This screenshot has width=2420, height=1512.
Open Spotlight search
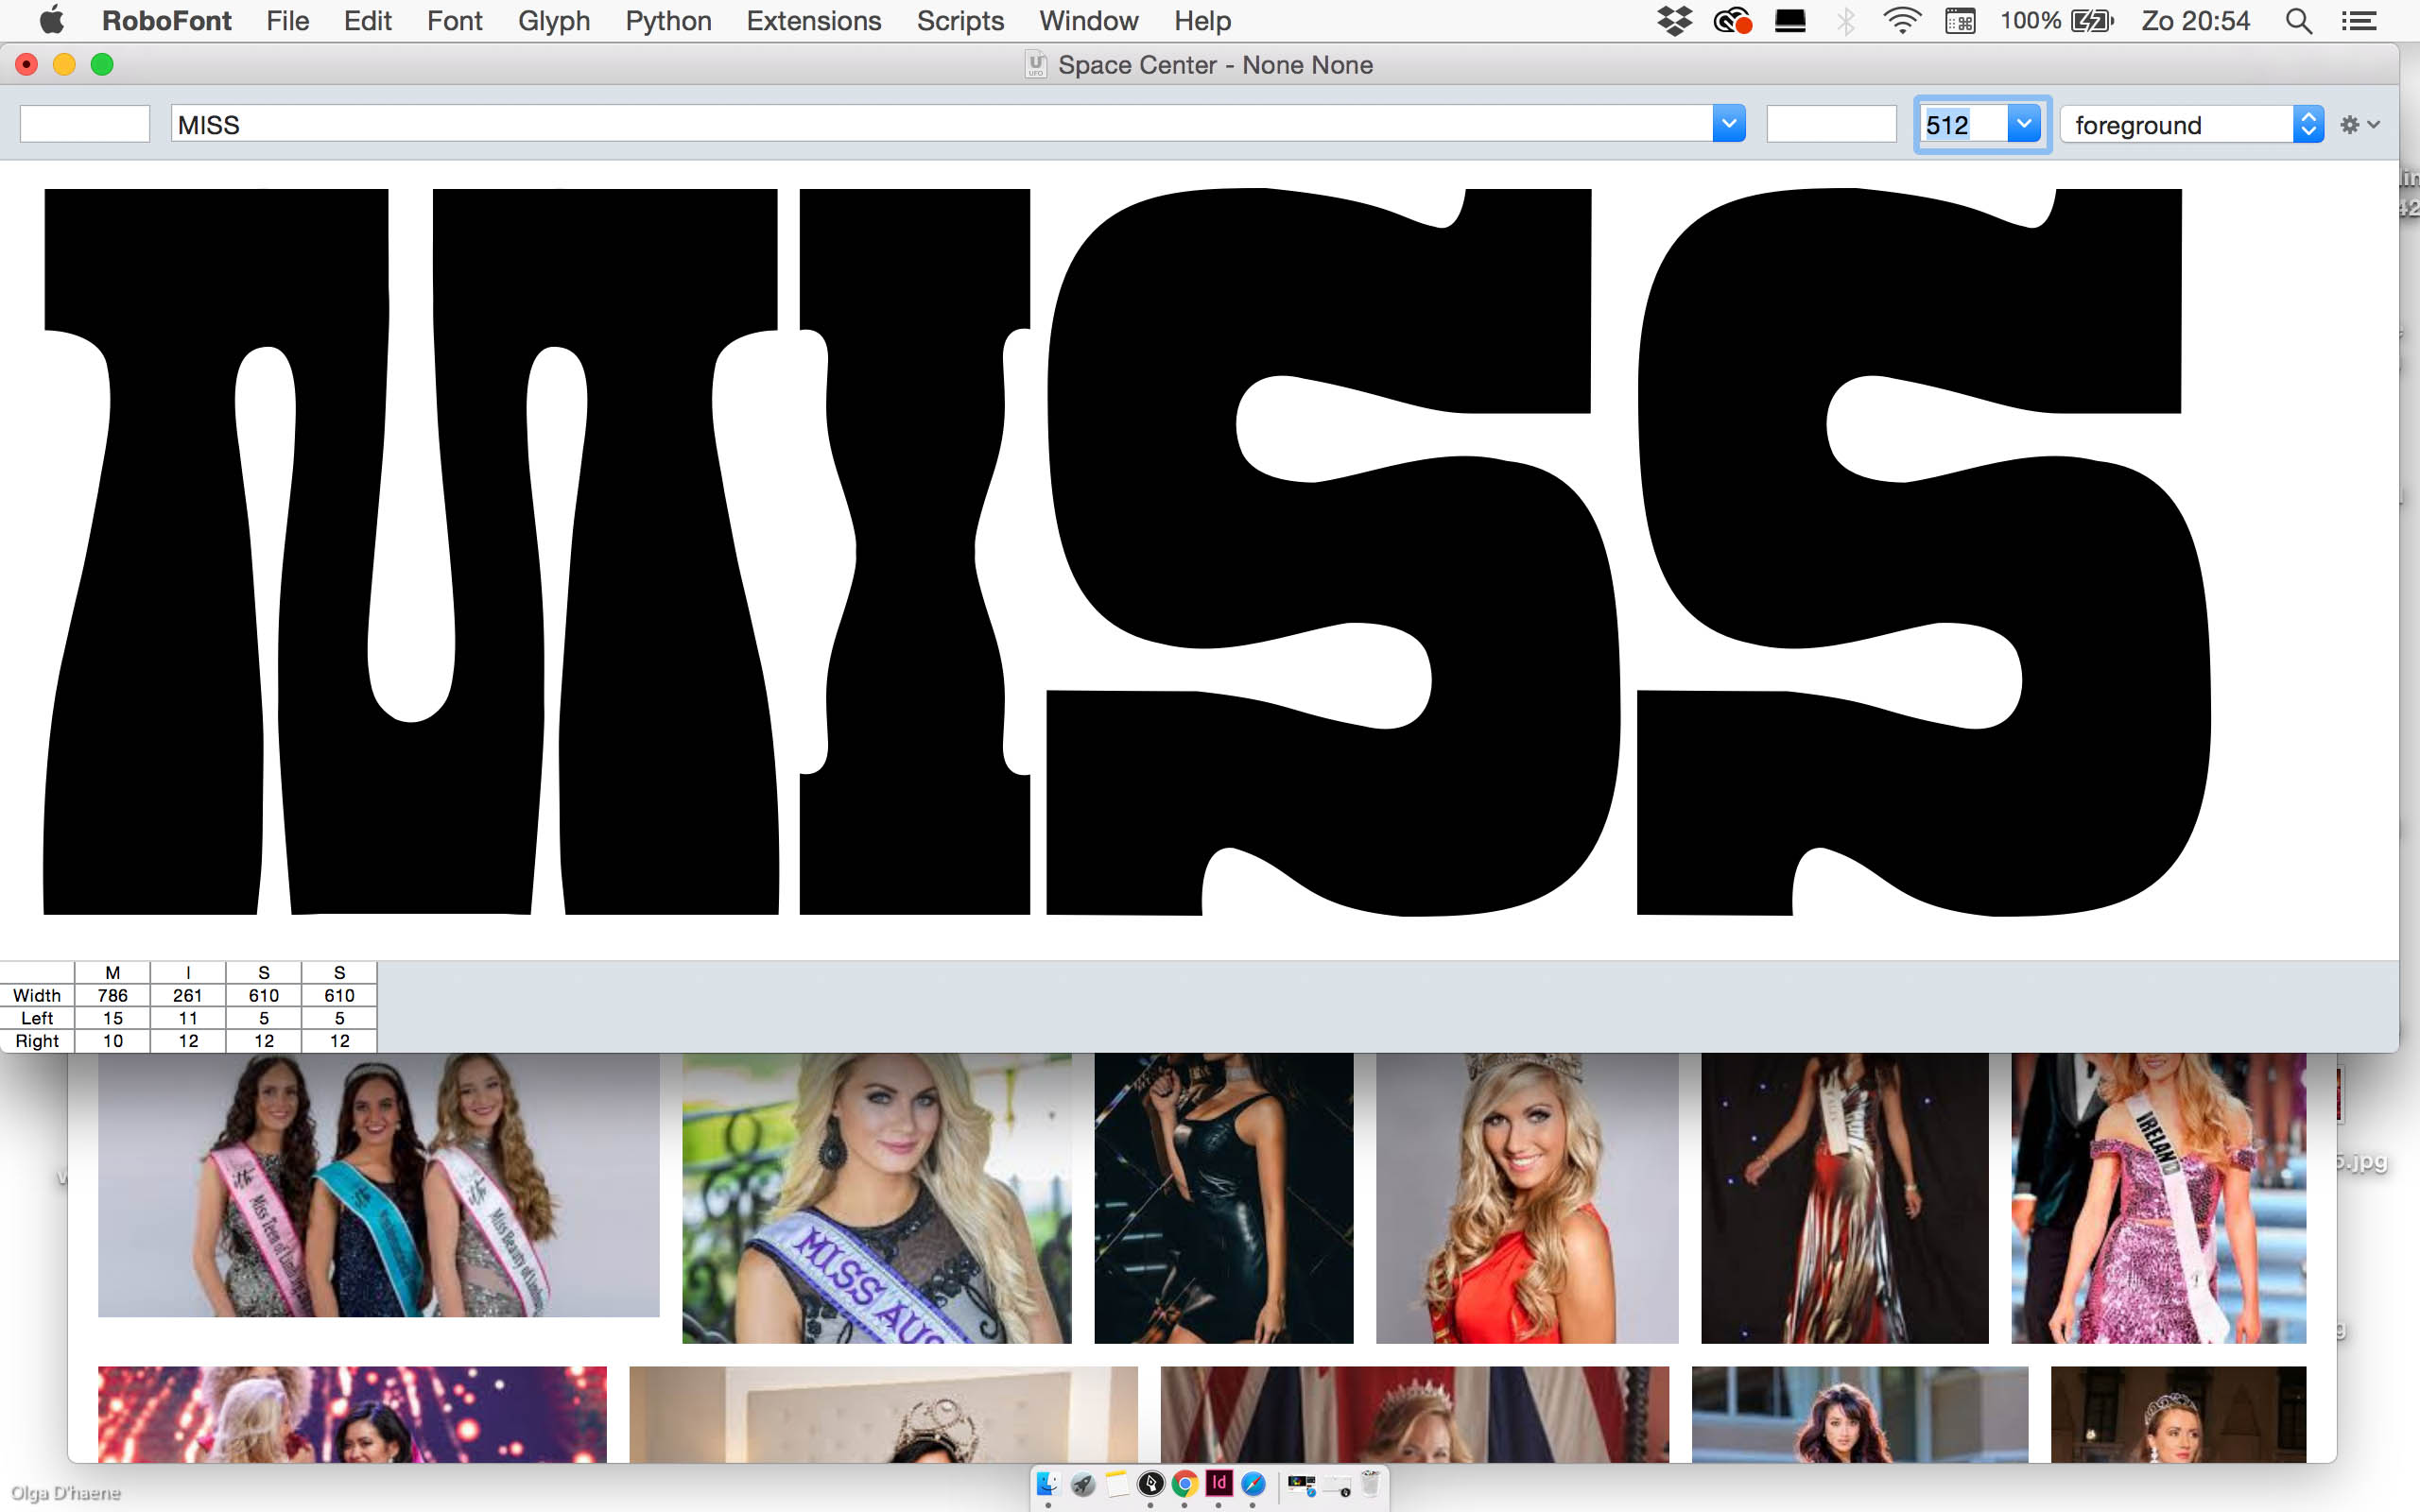tap(2298, 20)
